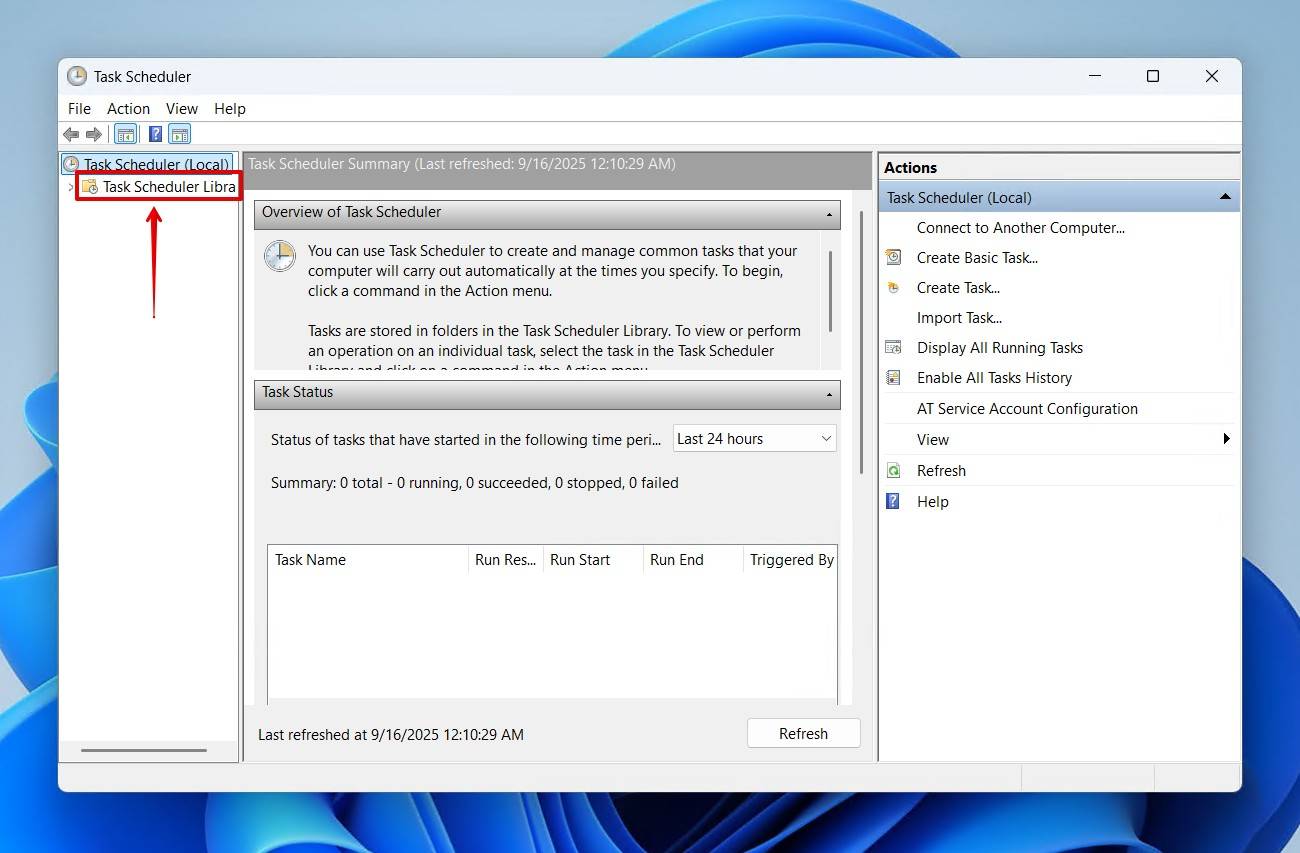This screenshot has height=853, width=1300.
Task: Toggle the Action pane visibility icon
Action: click(x=180, y=133)
